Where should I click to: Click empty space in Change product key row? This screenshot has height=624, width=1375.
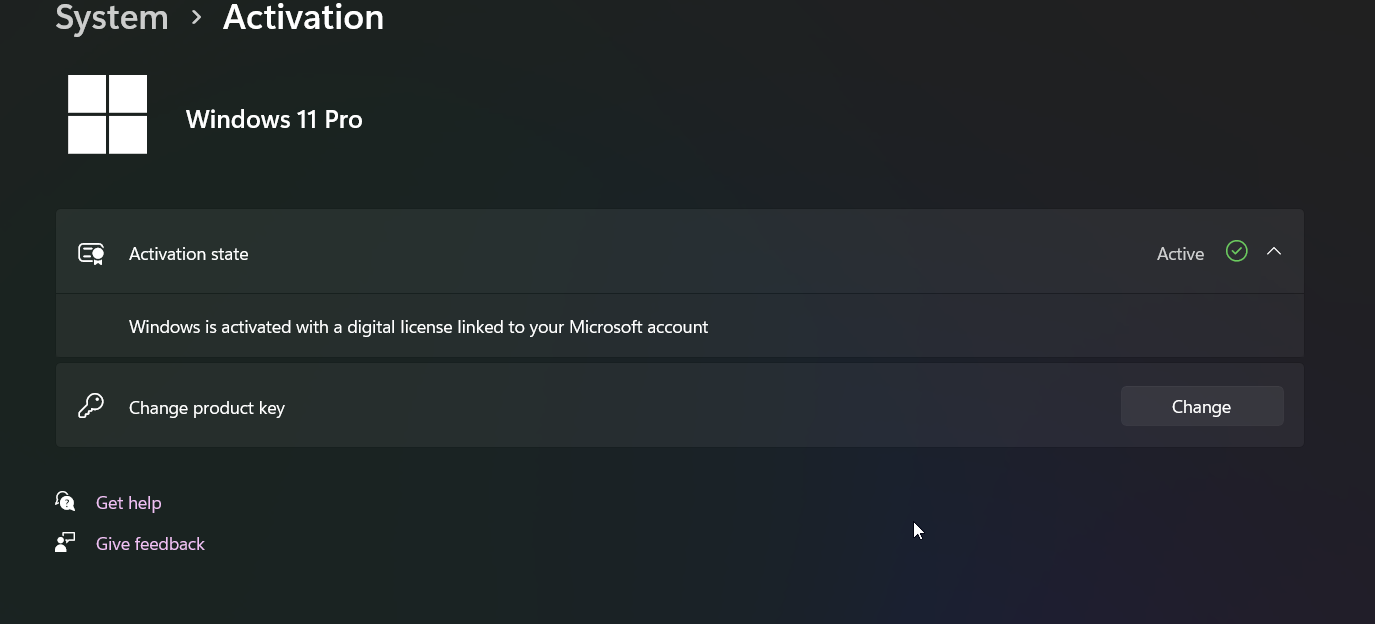click(x=700, y=407)
